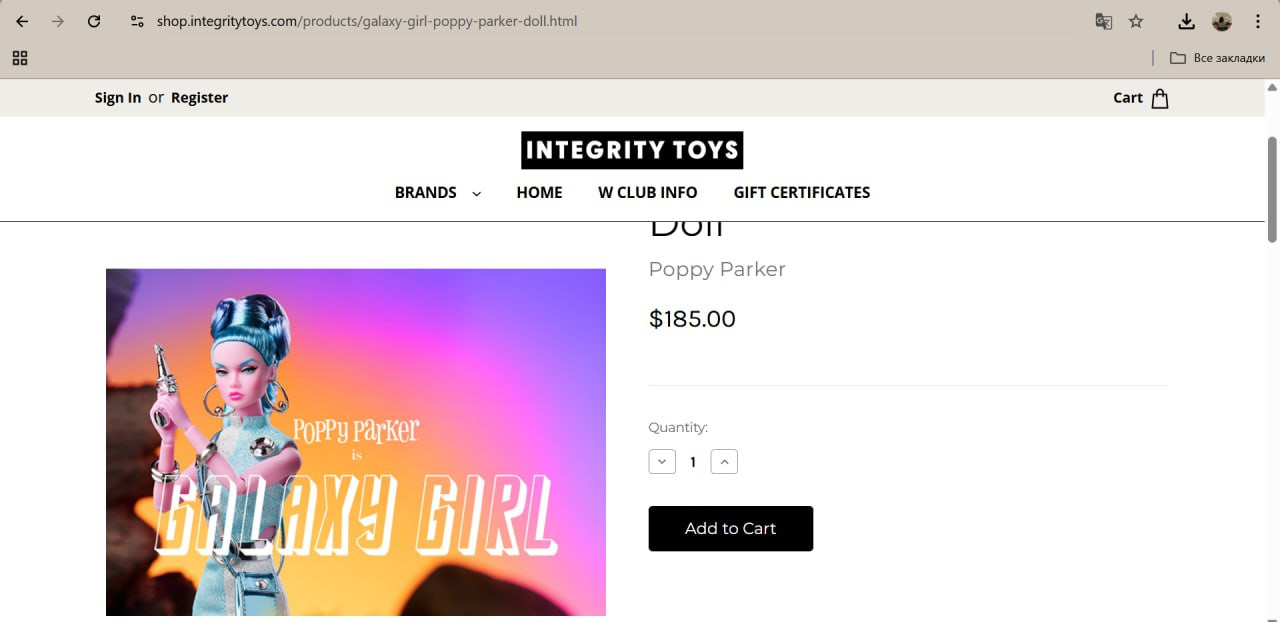Click the browser back arrow

click(x=22, y=21)
